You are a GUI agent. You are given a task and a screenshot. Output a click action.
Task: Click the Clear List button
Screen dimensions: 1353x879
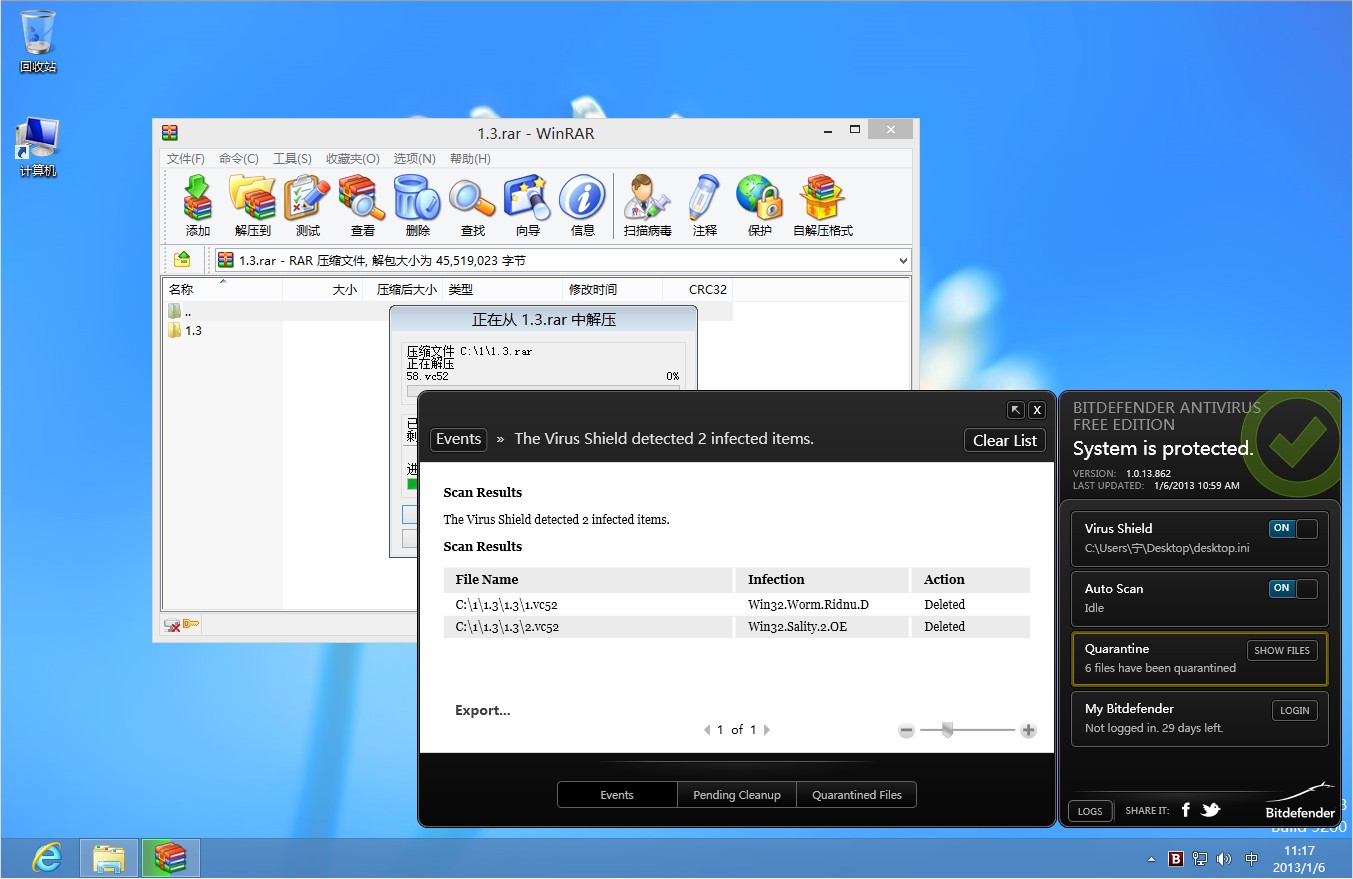(x=1005, y=440)
